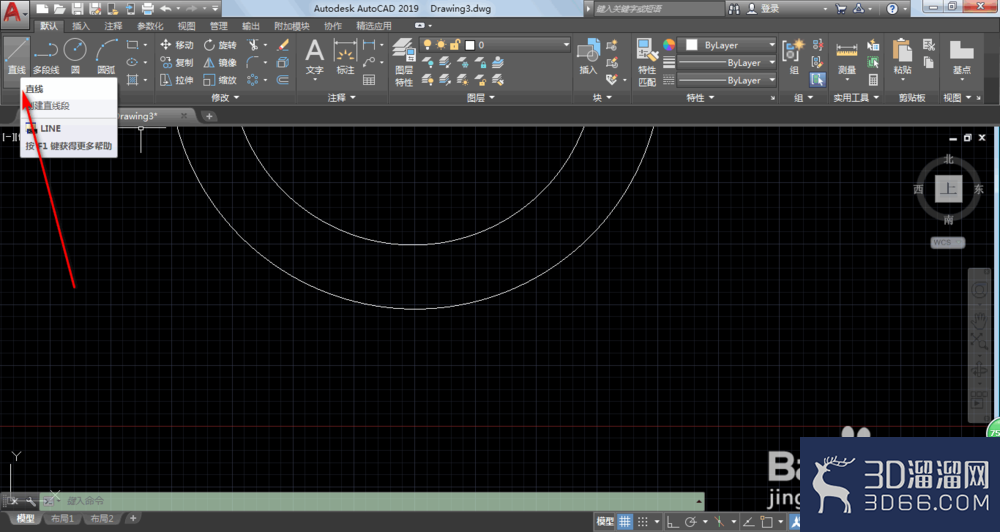Click the offset tool icon

pos(283,80)
